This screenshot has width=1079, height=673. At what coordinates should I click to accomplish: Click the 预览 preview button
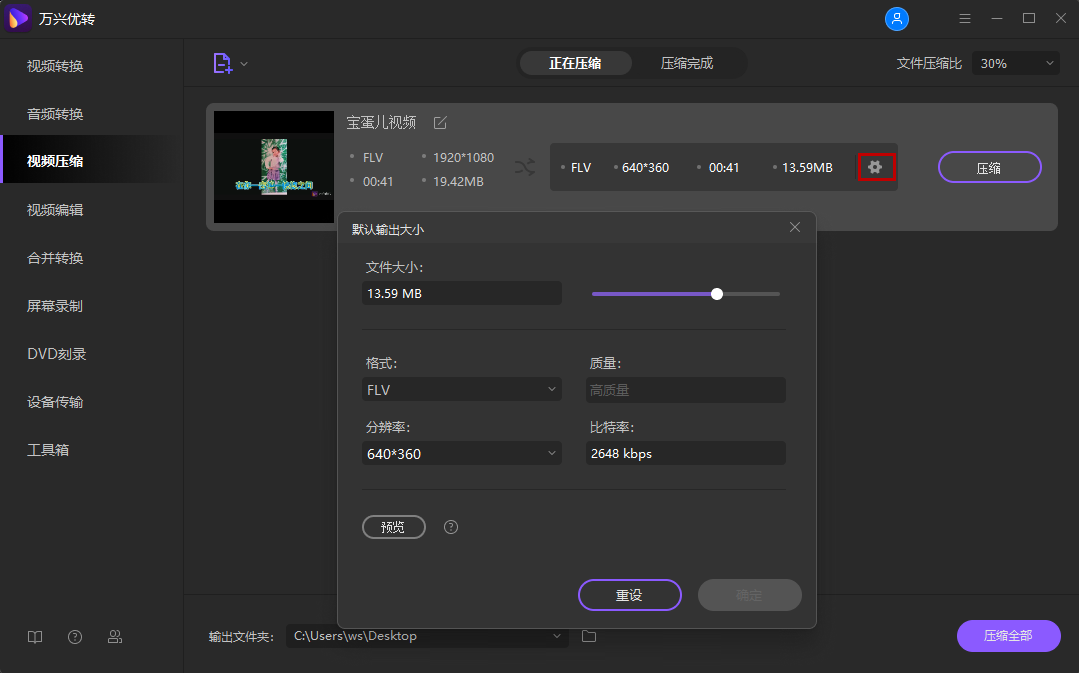(393, 527)
